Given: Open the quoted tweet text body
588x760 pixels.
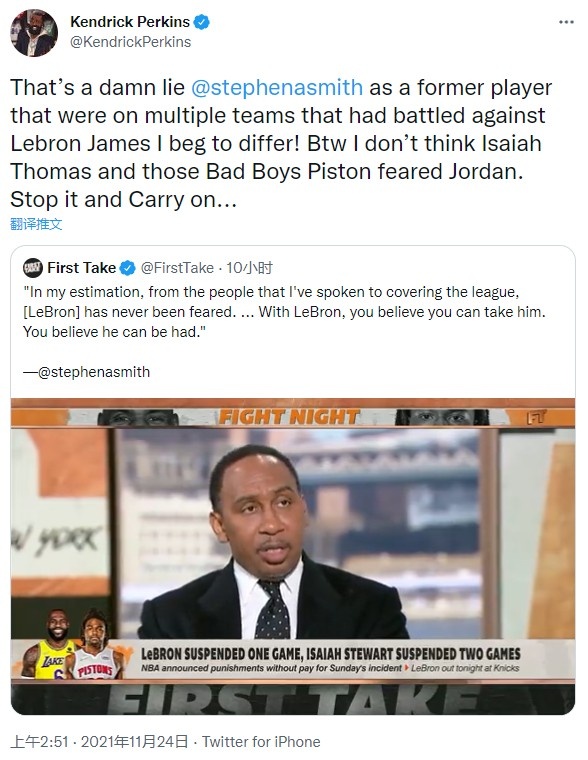Looking at the screenshot, I should pos(284,312).
